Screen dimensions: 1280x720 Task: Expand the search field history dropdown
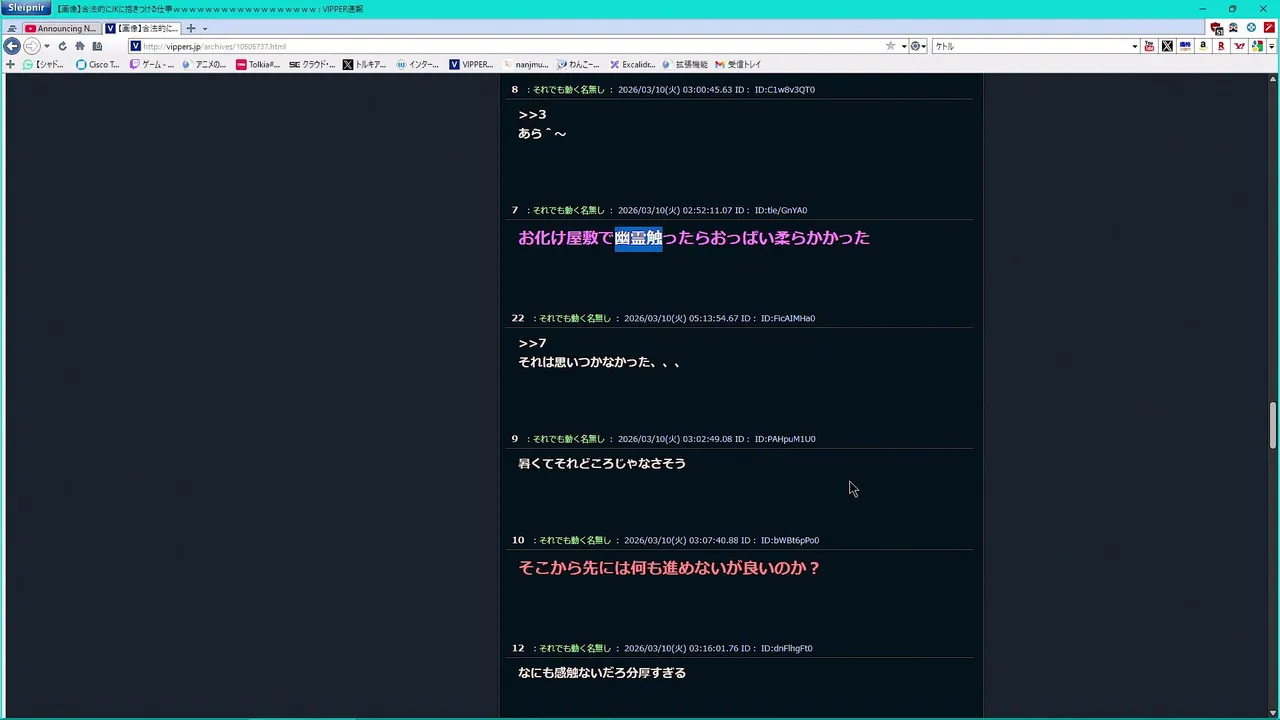click(1135, 46)
